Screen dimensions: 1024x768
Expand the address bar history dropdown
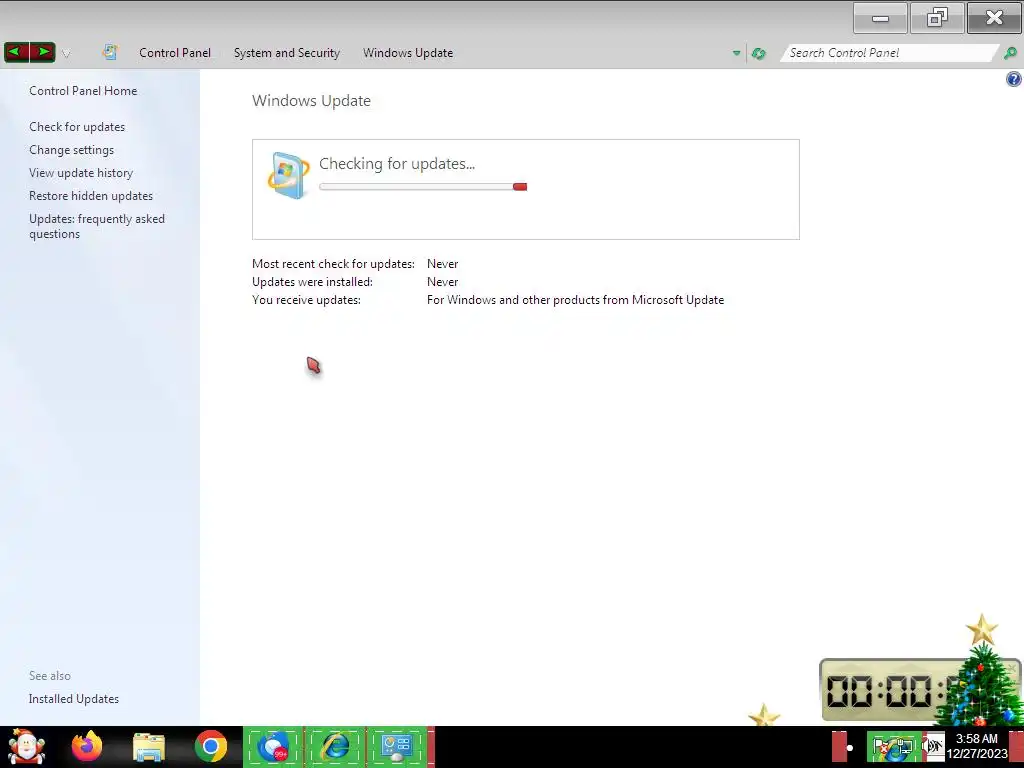coord(736,54)
